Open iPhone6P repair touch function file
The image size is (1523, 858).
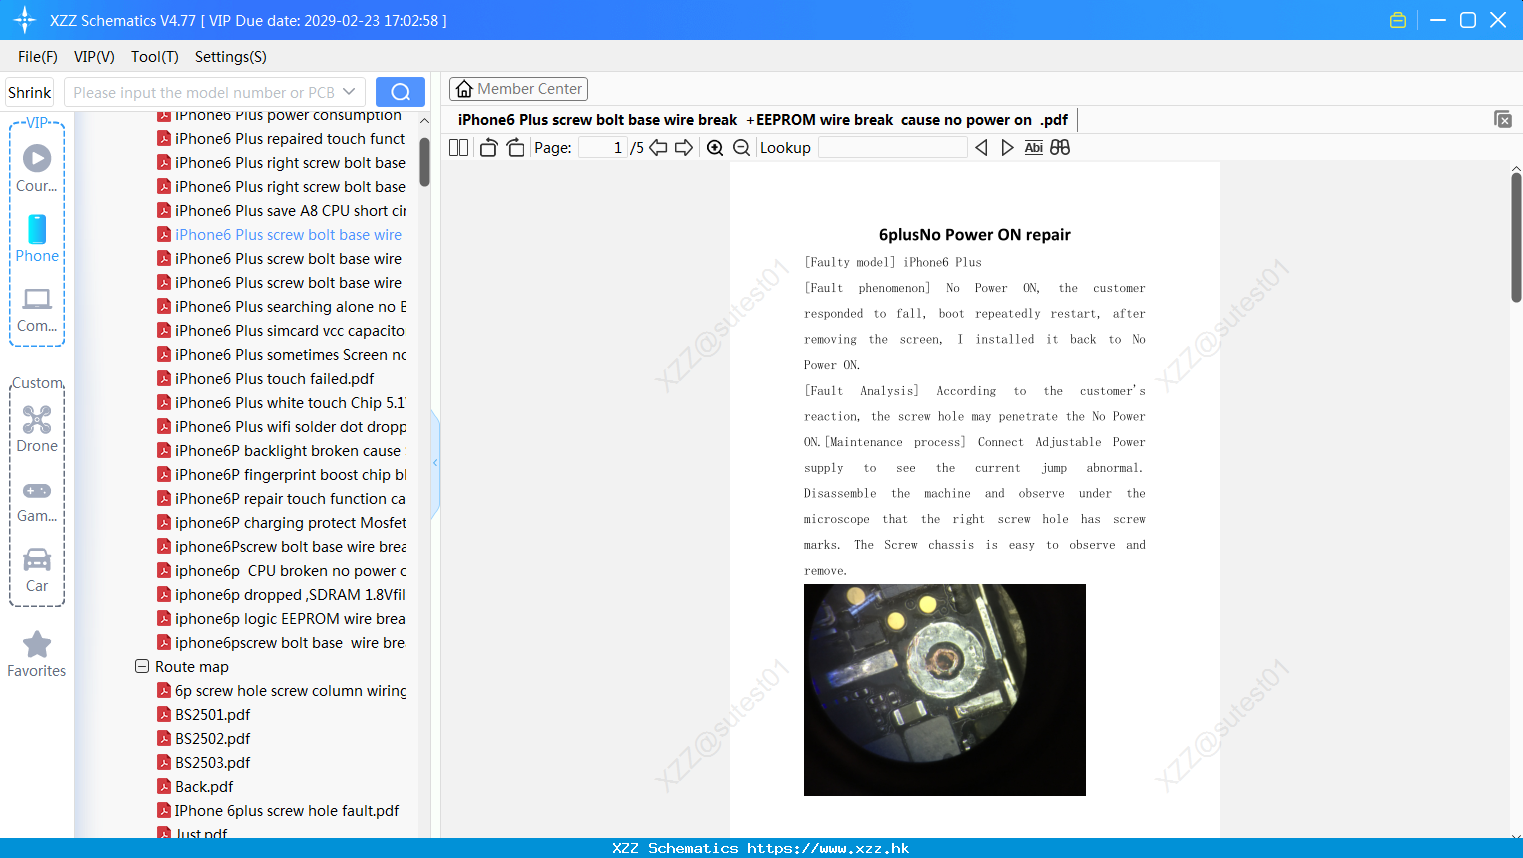282,499
